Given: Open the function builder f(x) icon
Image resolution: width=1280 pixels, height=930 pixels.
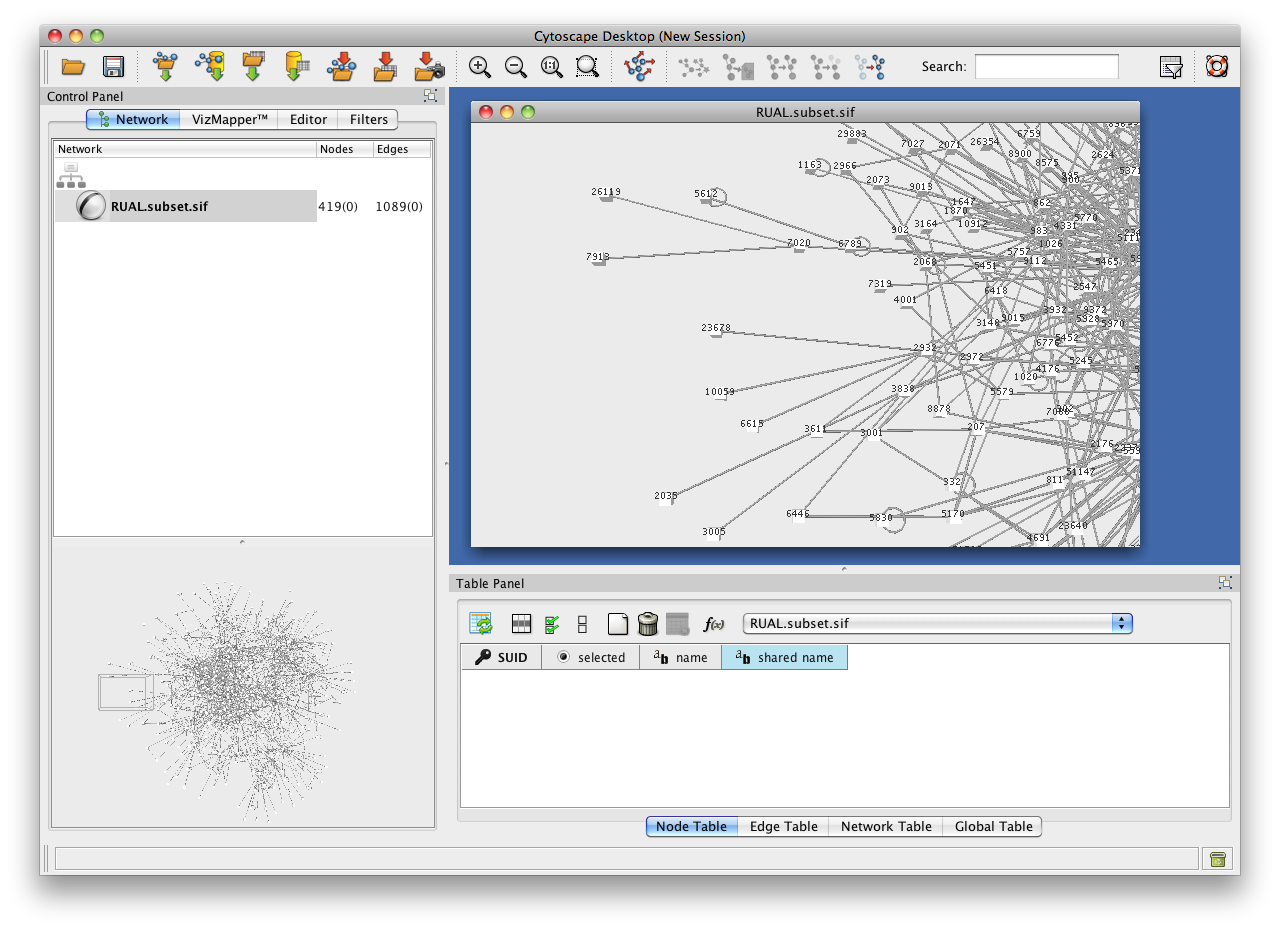Looking at the screenshot, I should tap(713, 624).
